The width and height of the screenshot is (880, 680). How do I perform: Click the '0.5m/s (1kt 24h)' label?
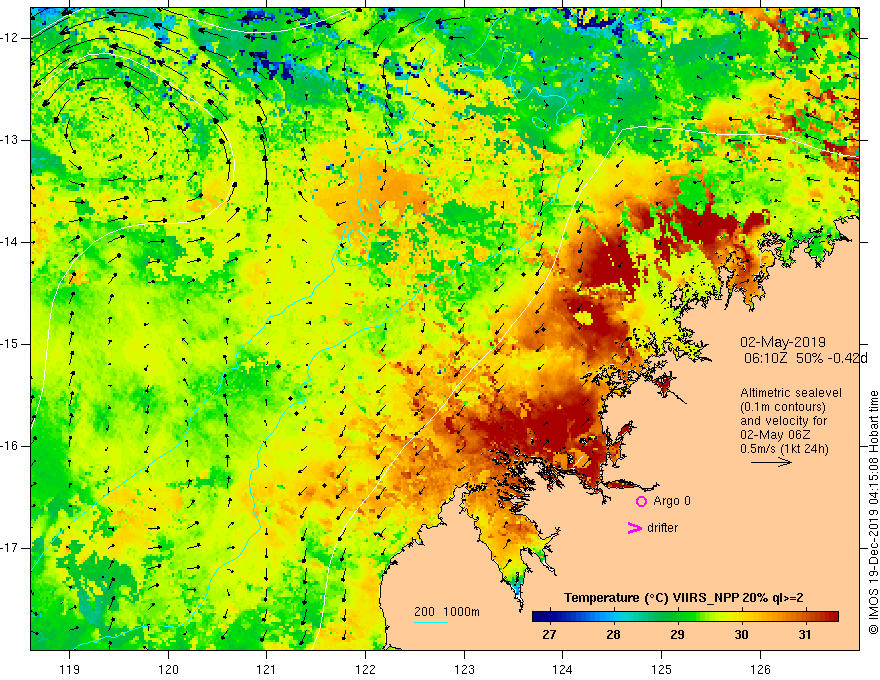click(784, 449)
